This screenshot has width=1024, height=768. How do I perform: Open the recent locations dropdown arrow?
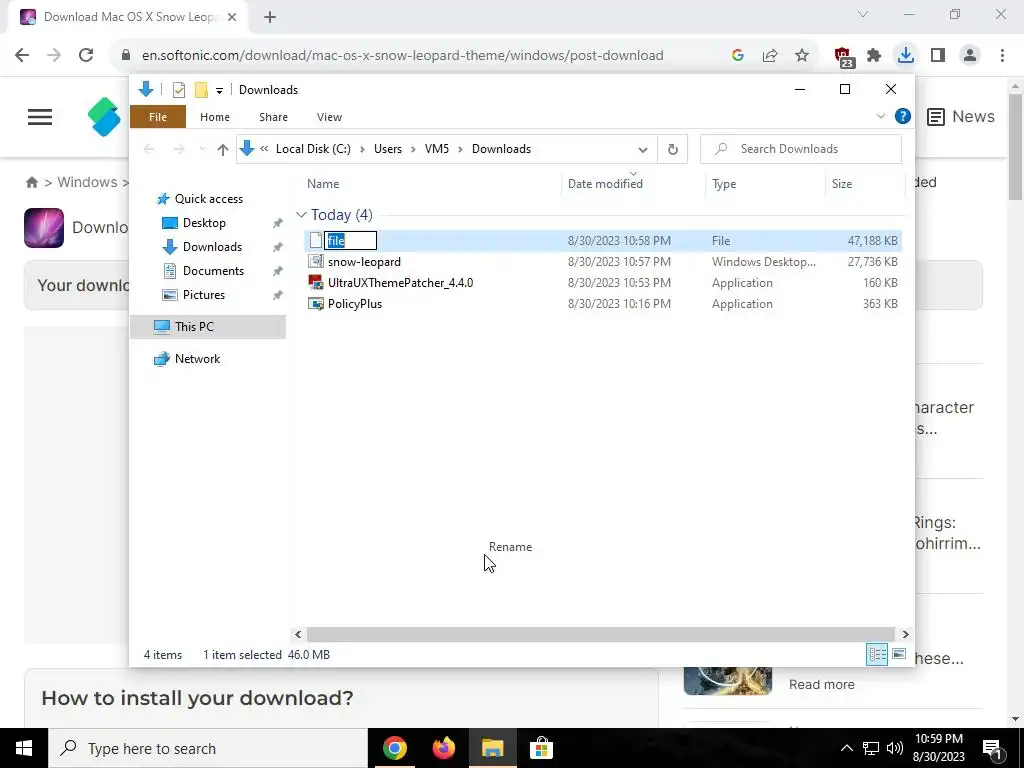pyautogui.click(x=202, y=150)
